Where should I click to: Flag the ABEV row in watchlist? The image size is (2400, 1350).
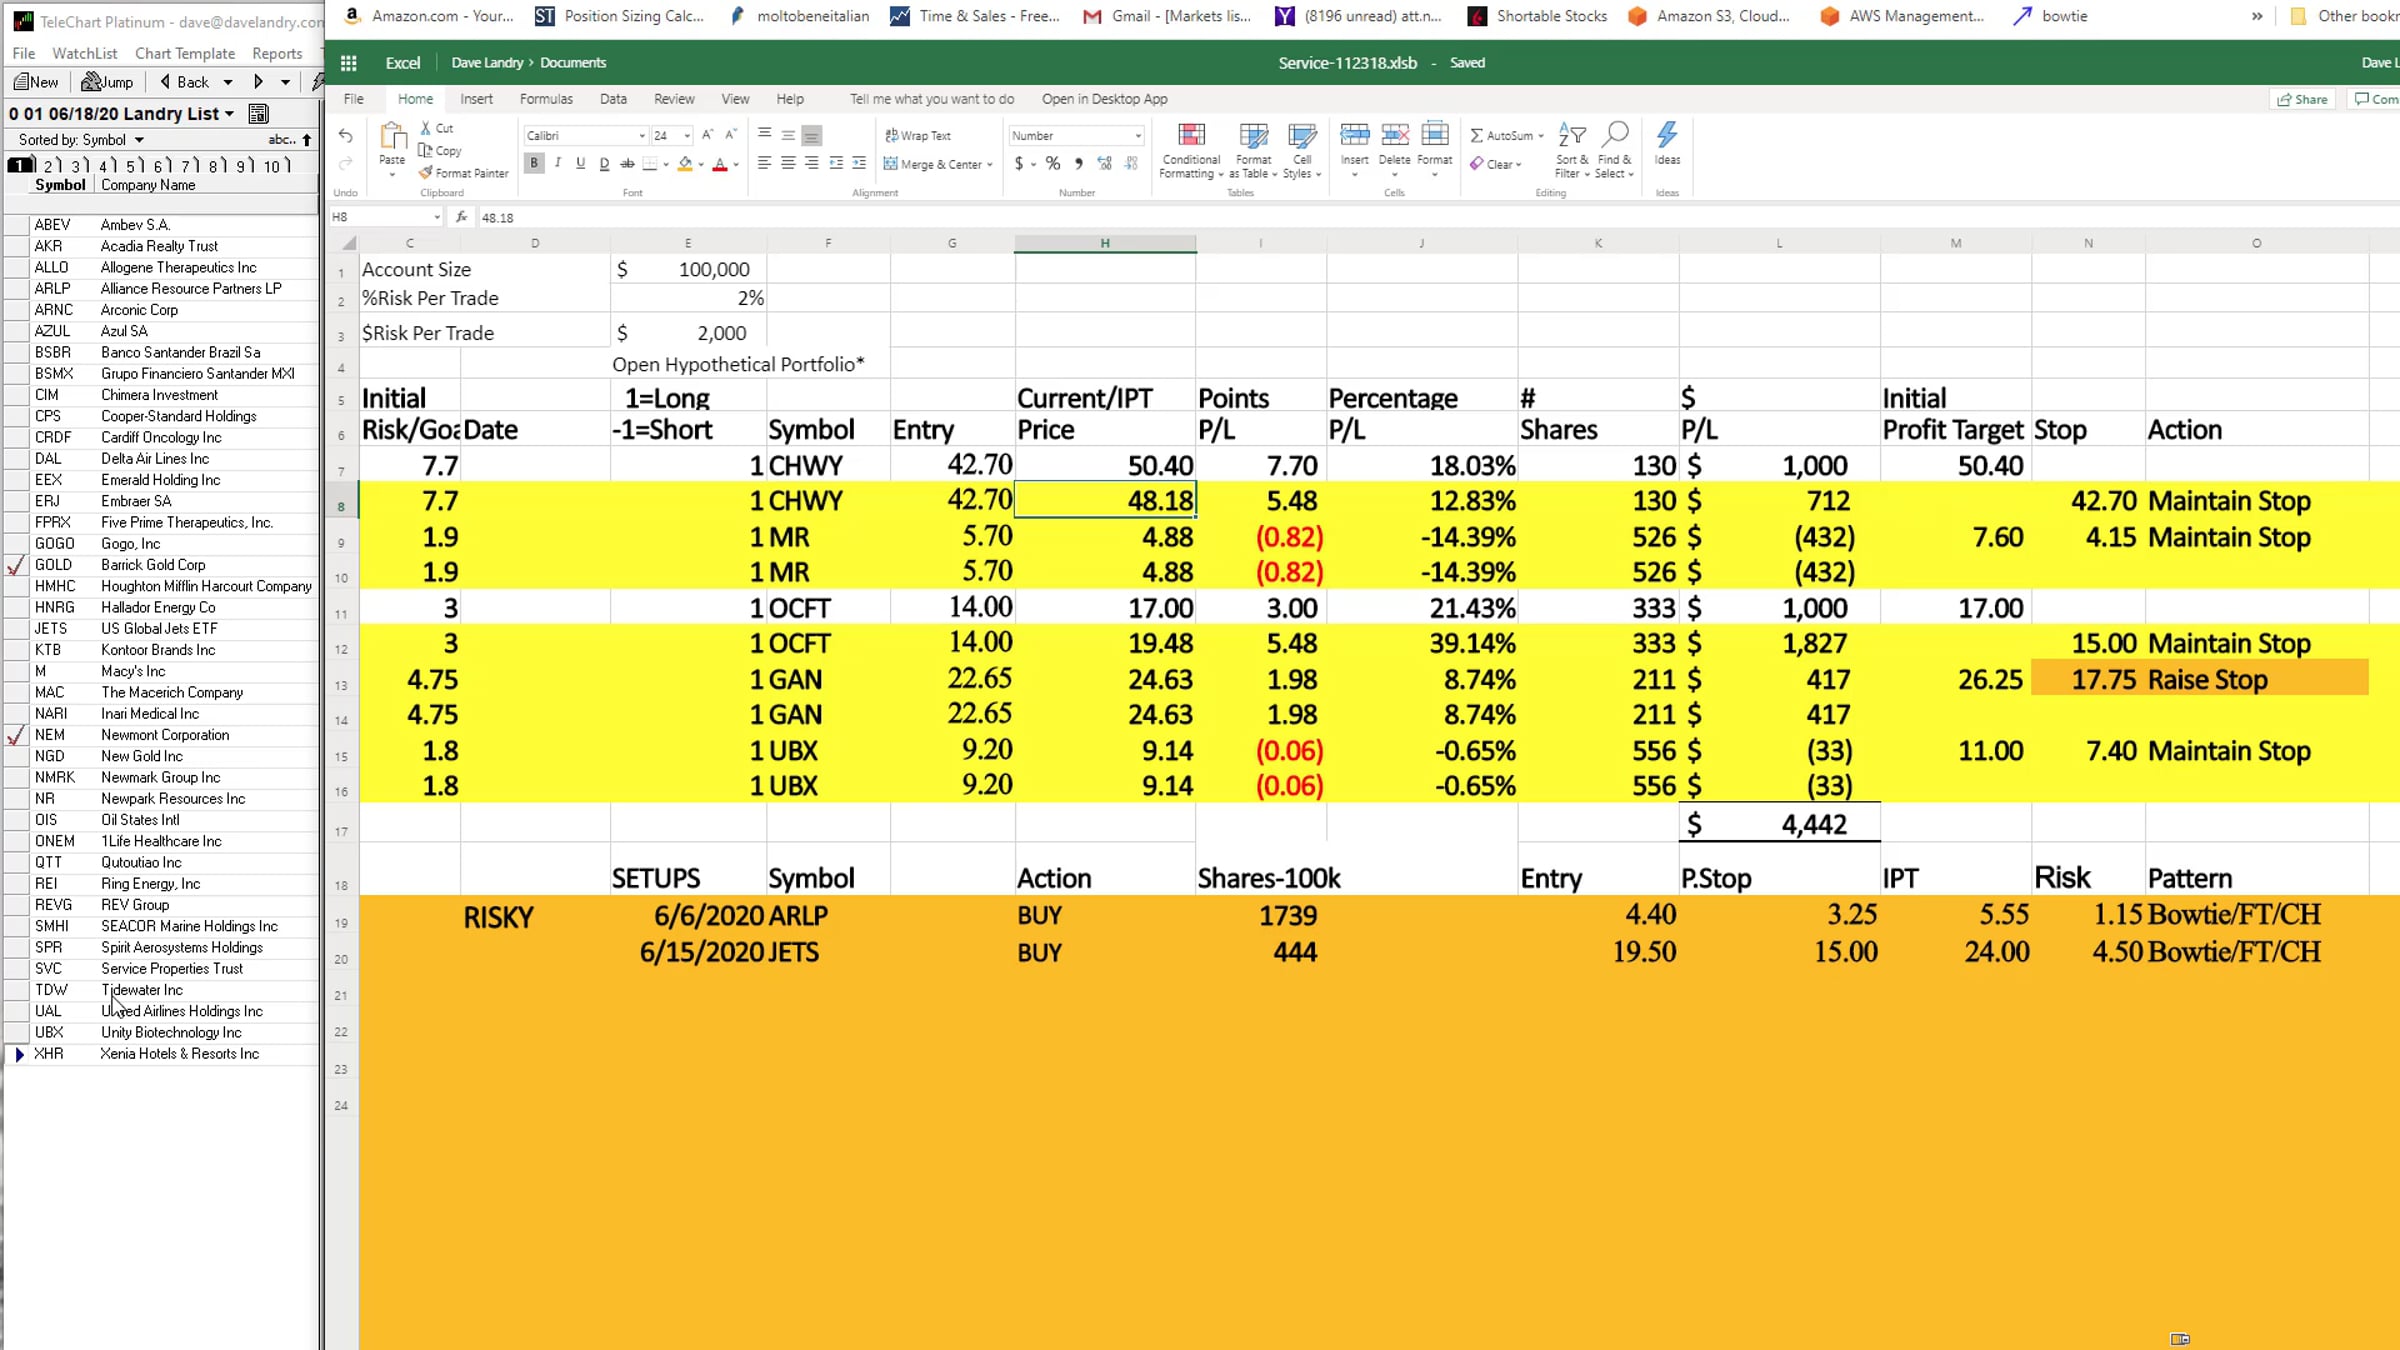click(x=16, y=225)
